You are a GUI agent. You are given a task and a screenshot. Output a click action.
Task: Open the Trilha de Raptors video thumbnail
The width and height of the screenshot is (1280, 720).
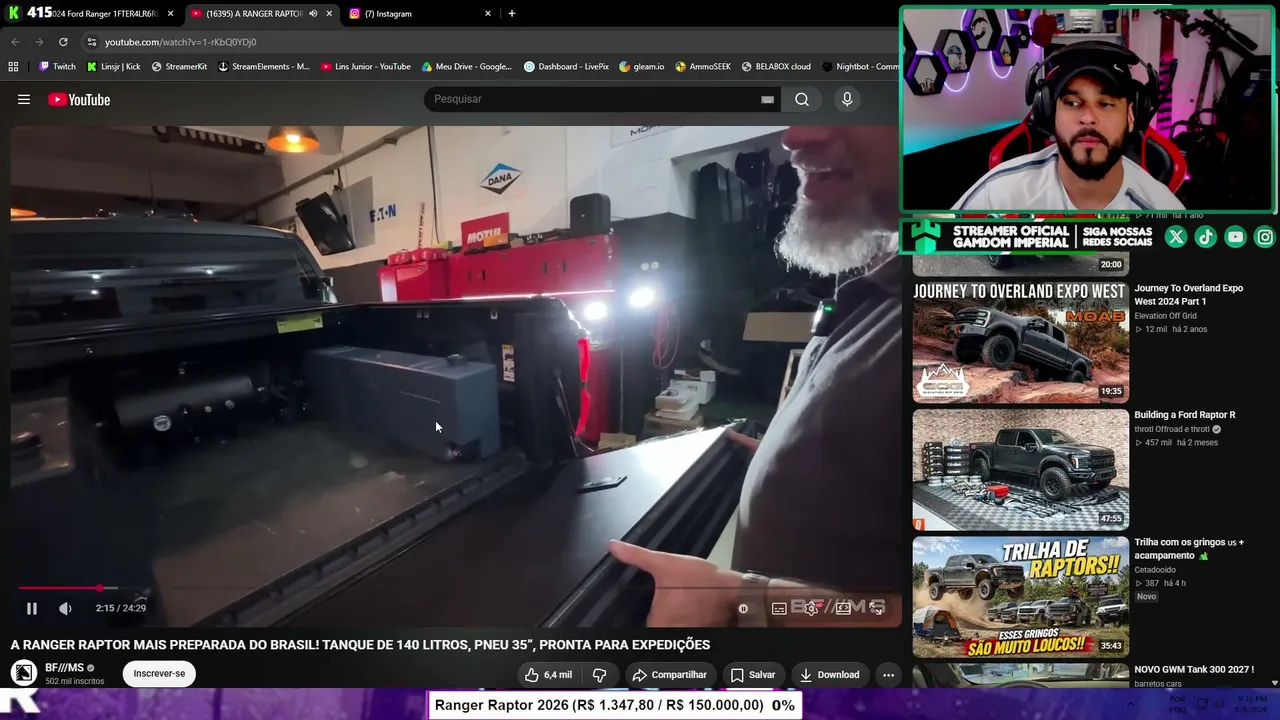click(1021, 596)
